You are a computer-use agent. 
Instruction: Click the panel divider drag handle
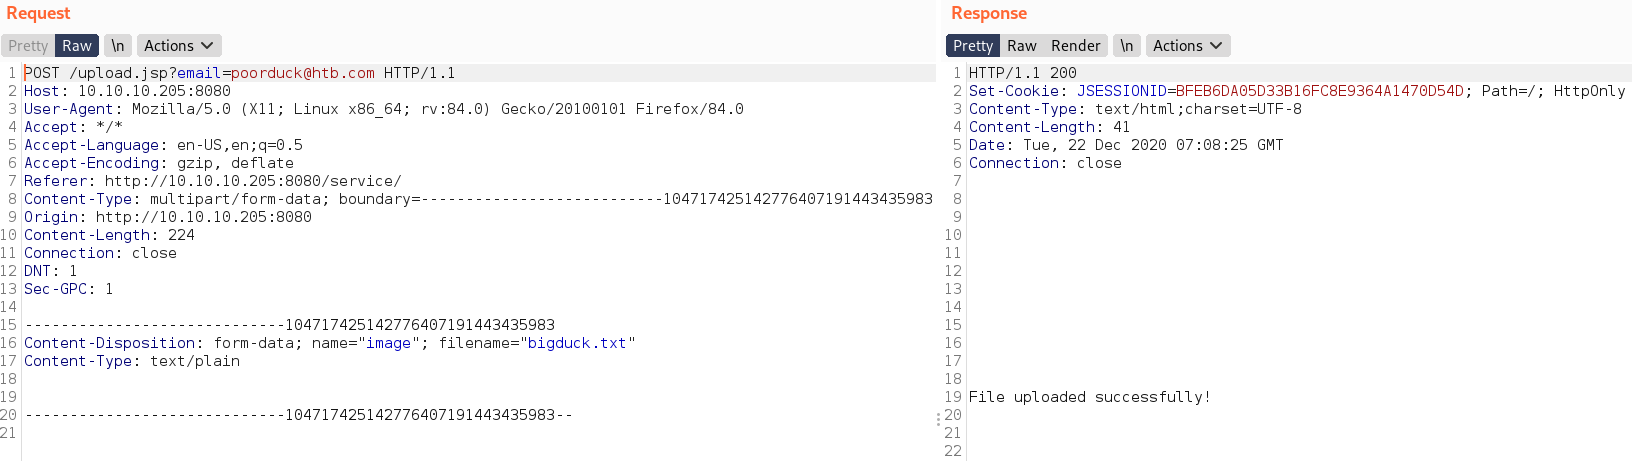[938, 420]
